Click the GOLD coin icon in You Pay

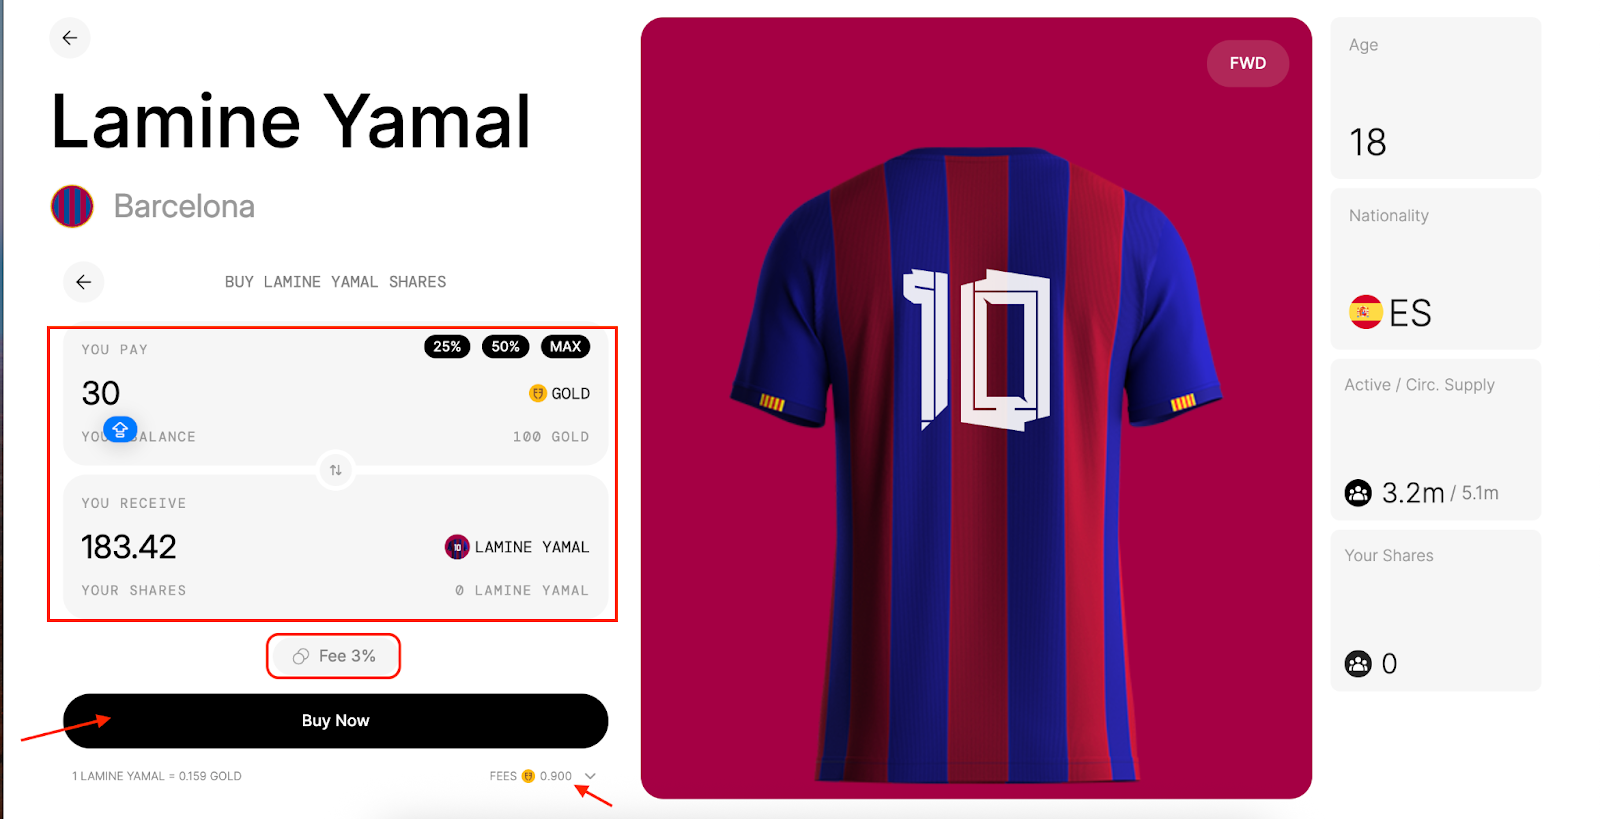[x=538, y=393]
